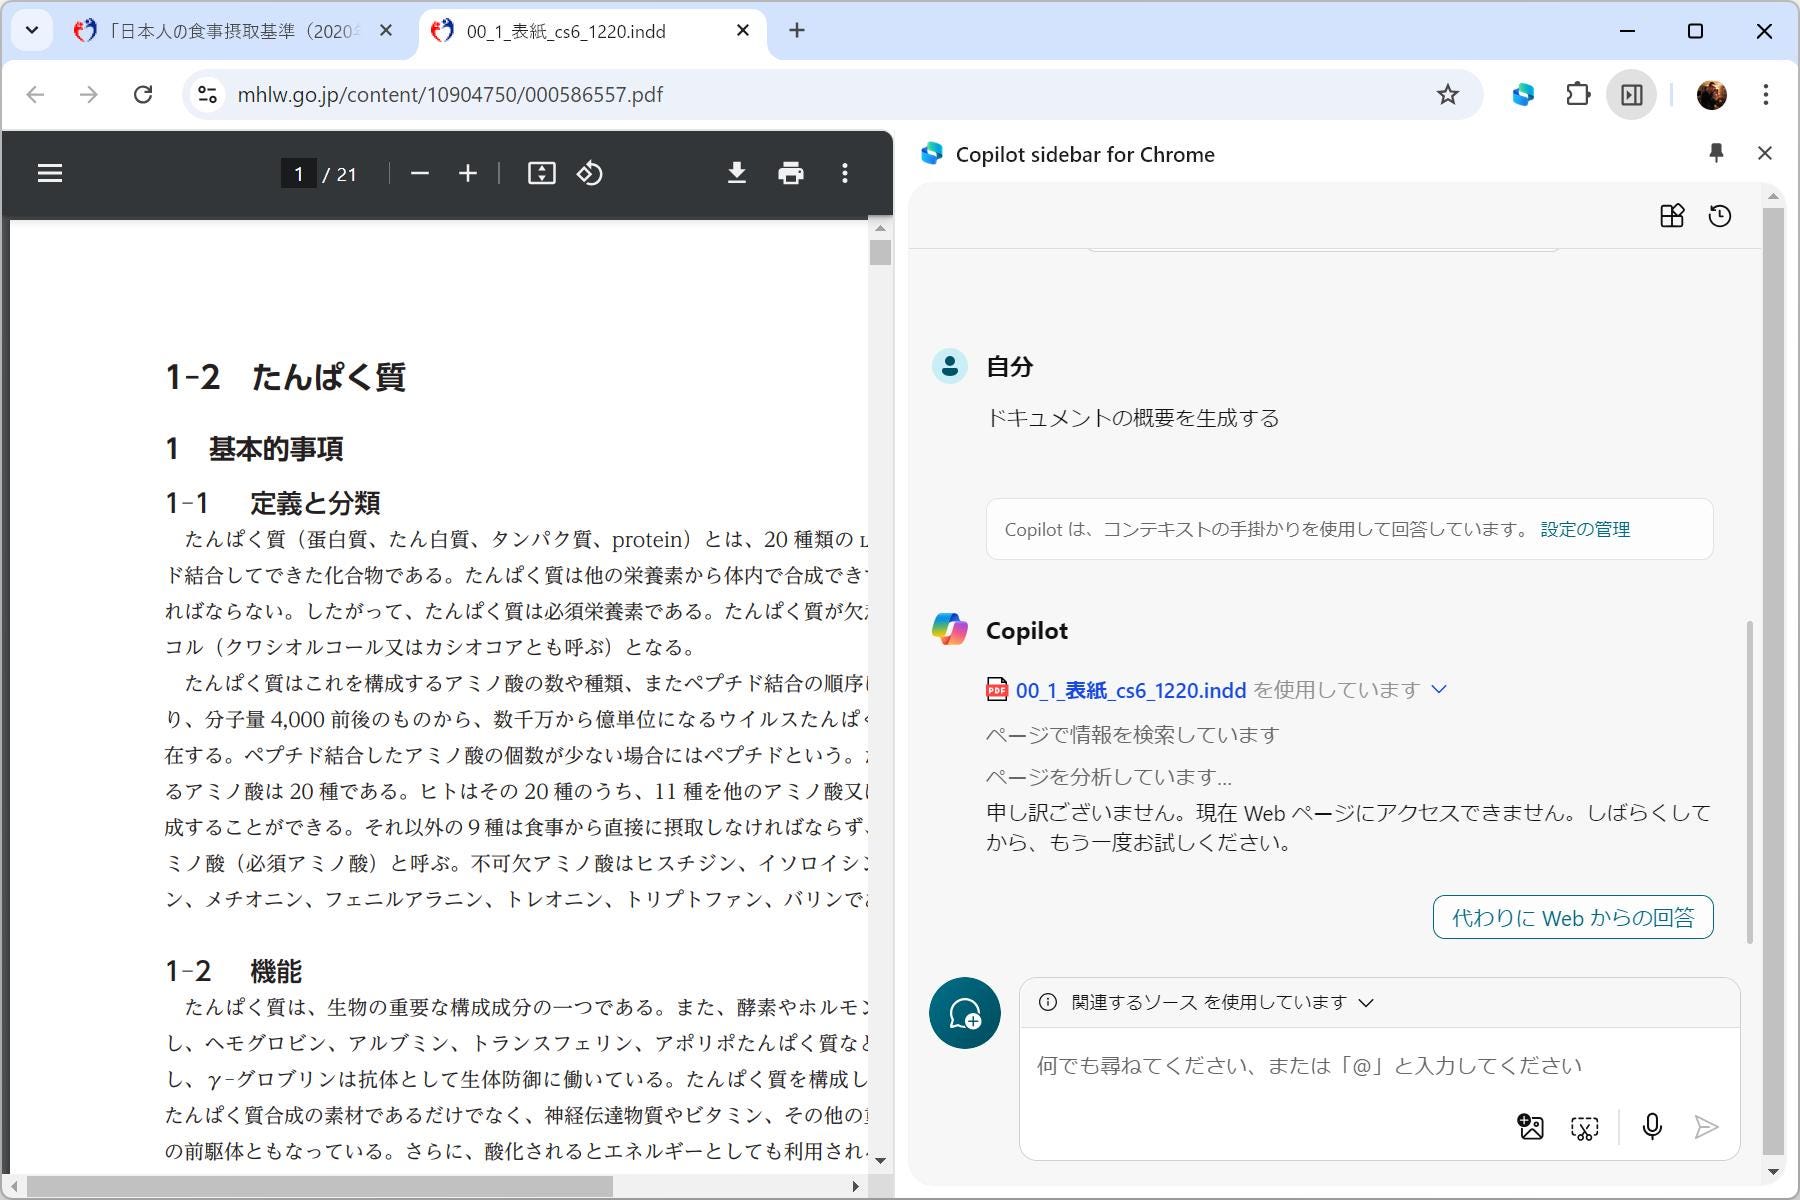Click the 'ドキュメントの概要を生成する' message
The height and width of the screenshot is (1200, 1800).
(1132, 418)
